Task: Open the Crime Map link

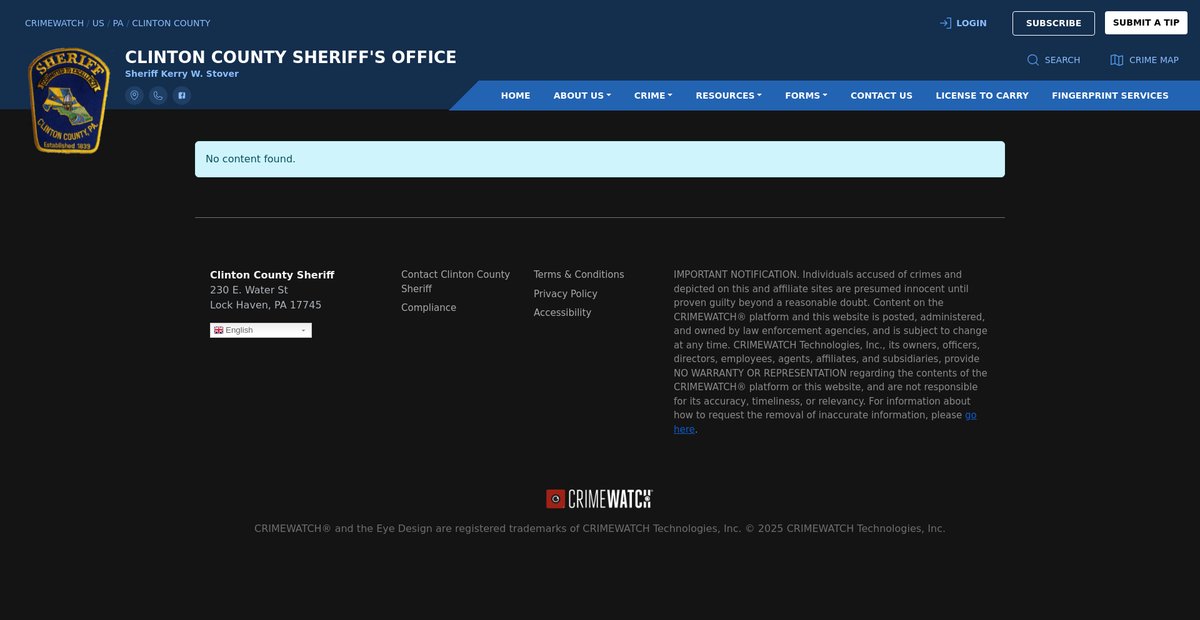Action: click(x=1144, y=60)
